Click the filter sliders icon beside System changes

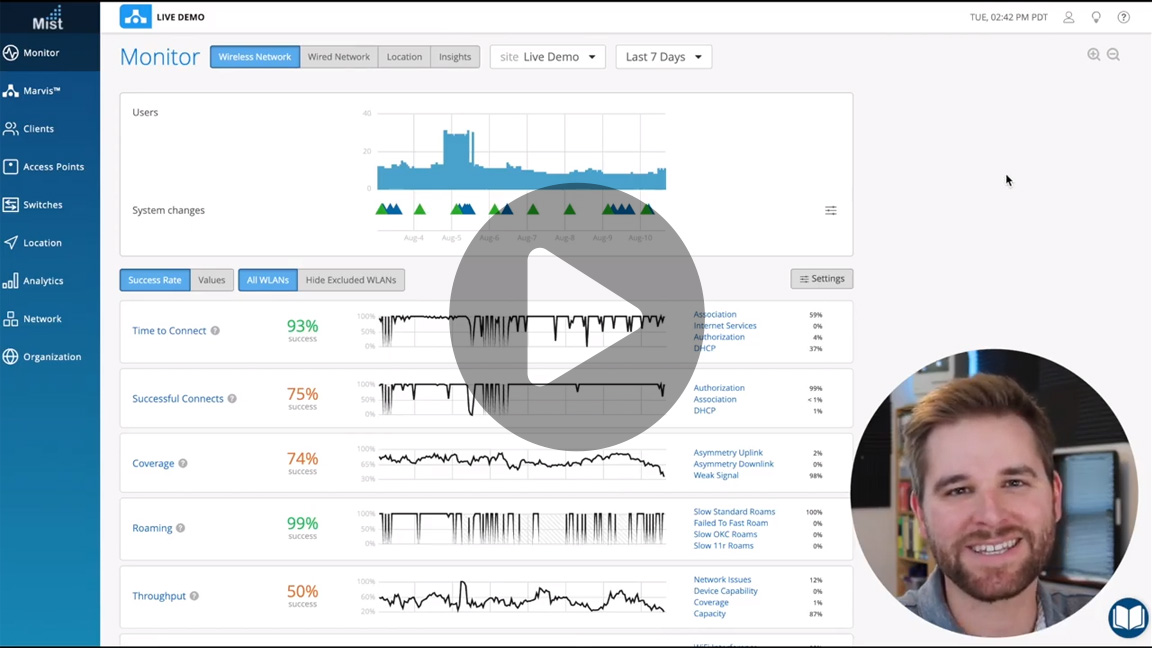pyautogui.click(x=830, y=211)
